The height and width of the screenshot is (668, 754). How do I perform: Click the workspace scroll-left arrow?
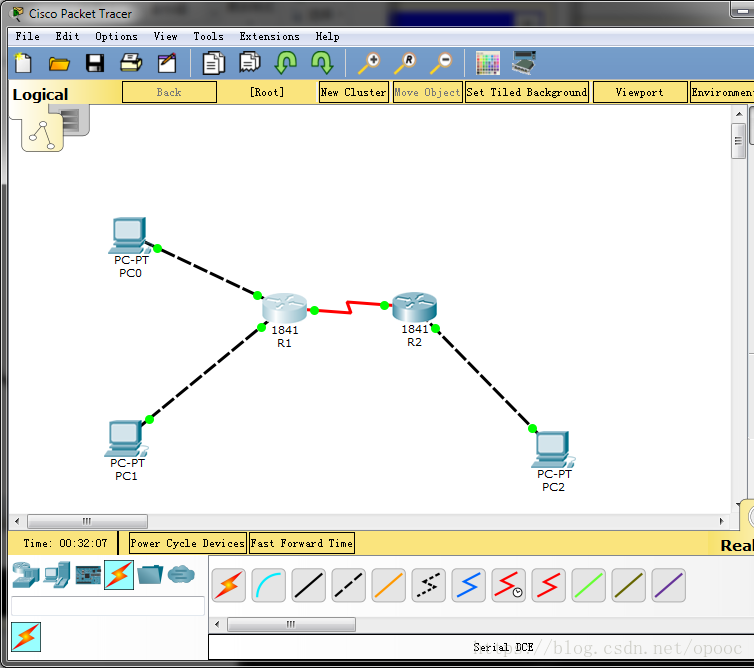[x=17, y=521]
